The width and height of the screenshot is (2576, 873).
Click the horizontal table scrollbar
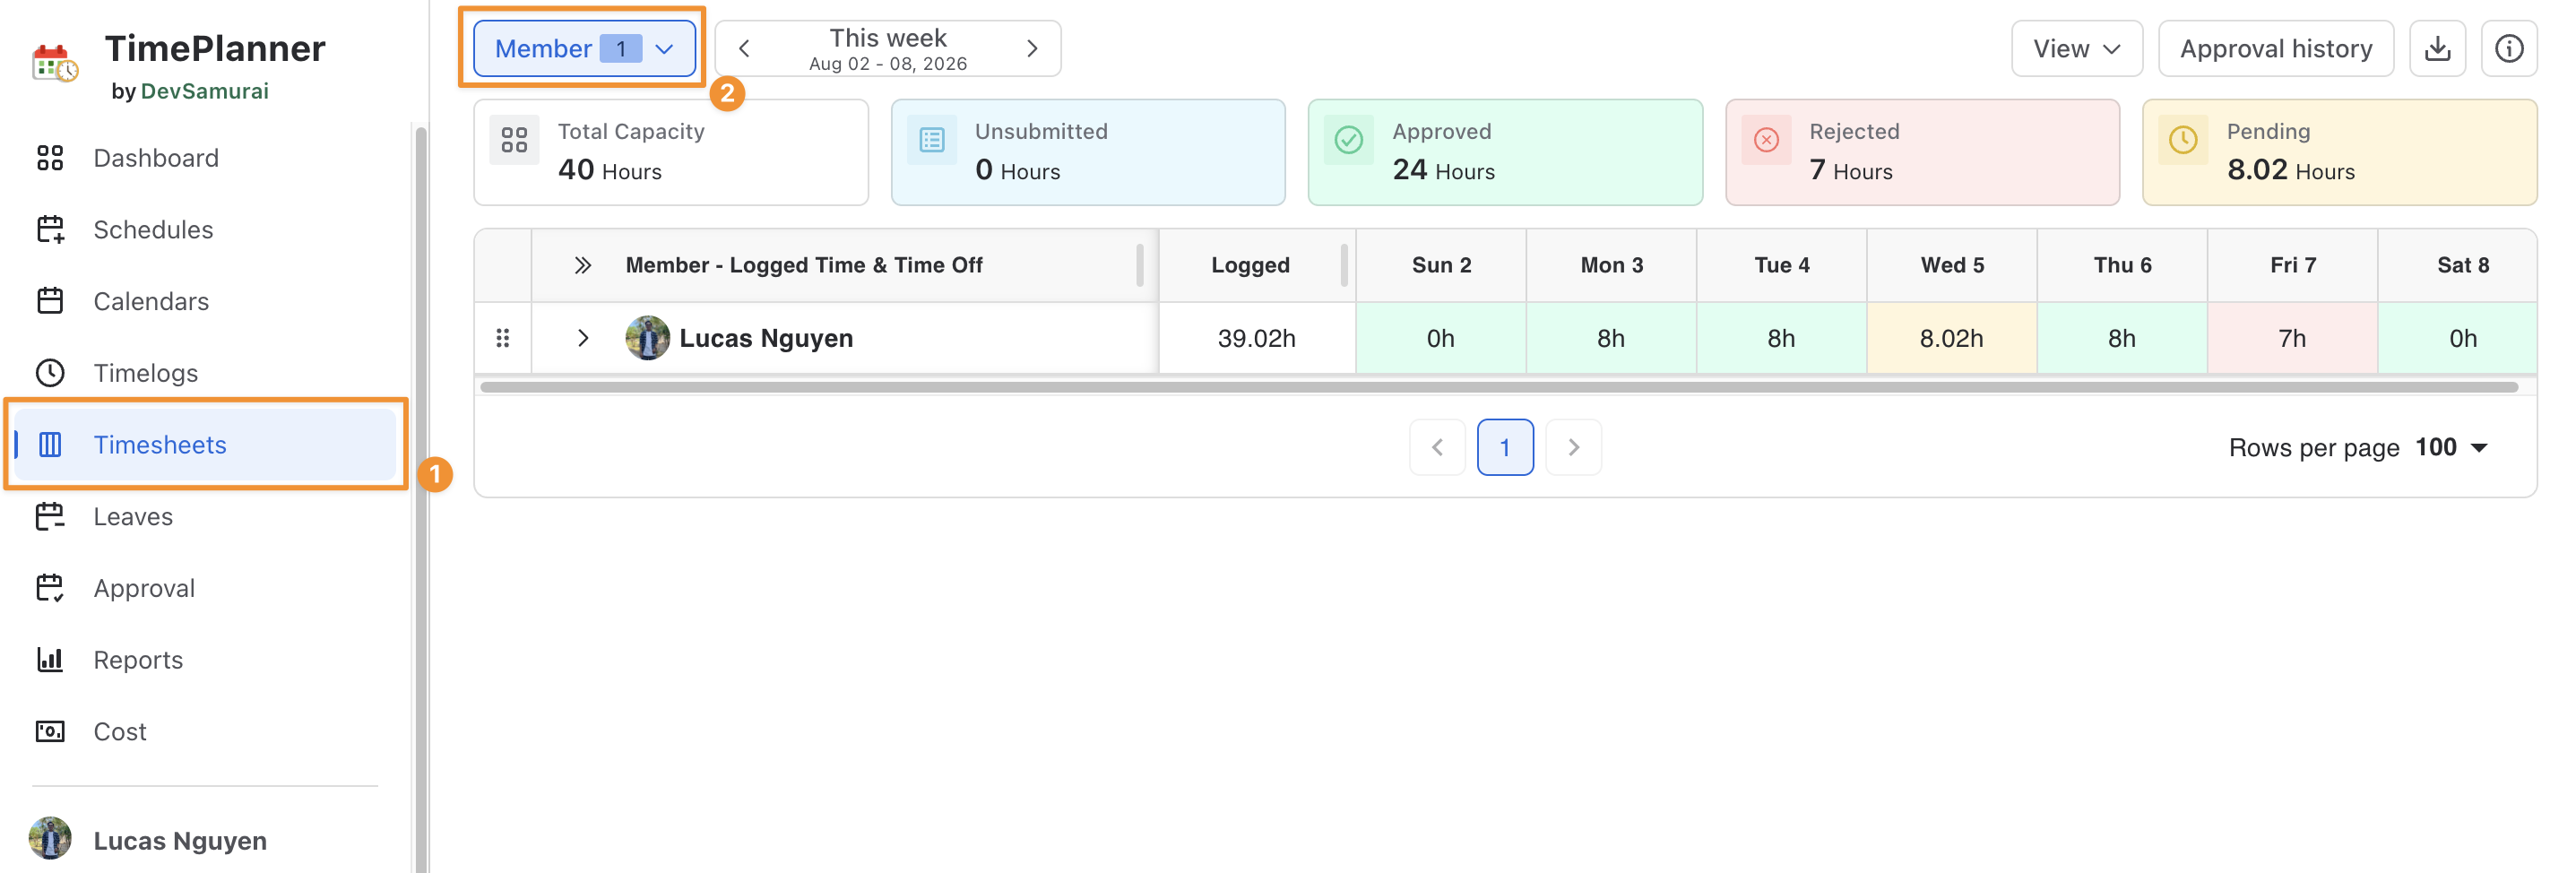[x=1498, y=387]
